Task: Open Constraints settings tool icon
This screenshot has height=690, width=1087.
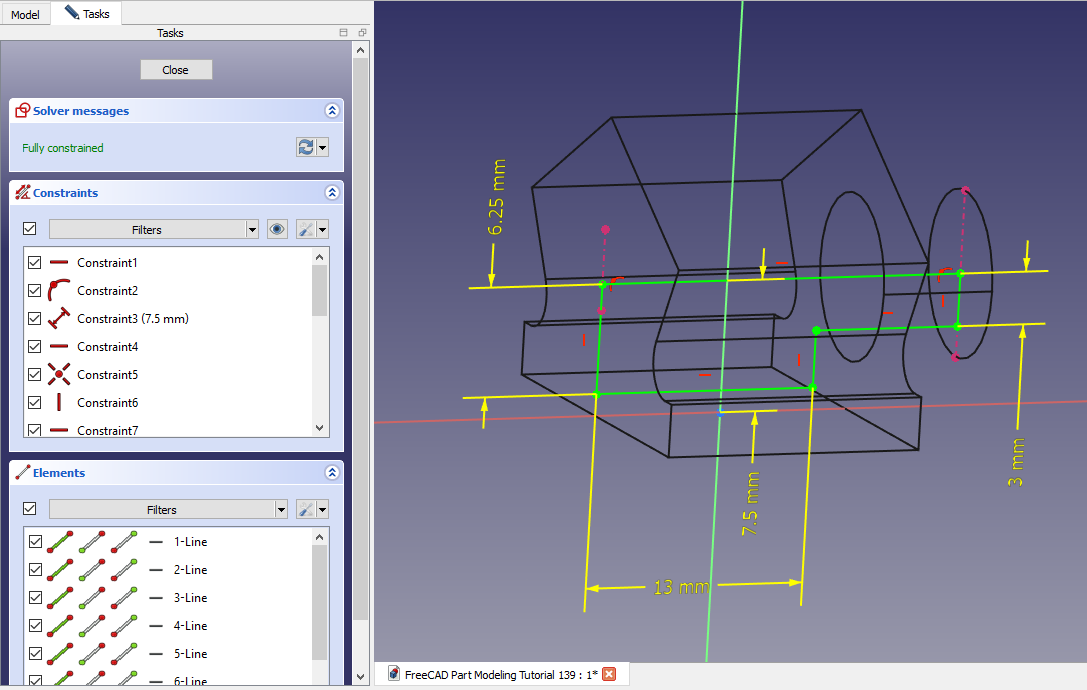Action: click(306, 229)
